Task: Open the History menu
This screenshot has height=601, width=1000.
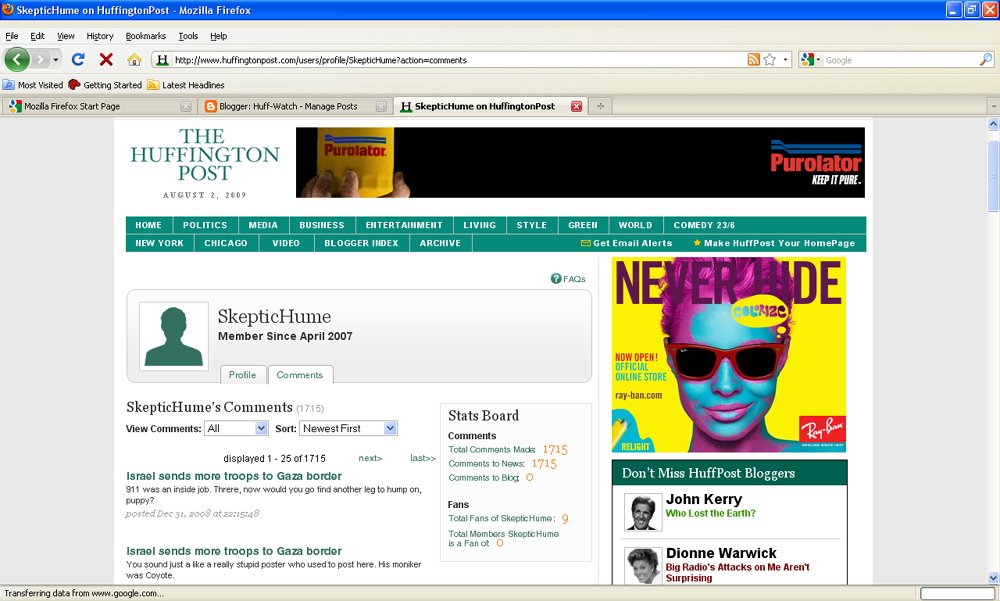Action: [100, 36]
